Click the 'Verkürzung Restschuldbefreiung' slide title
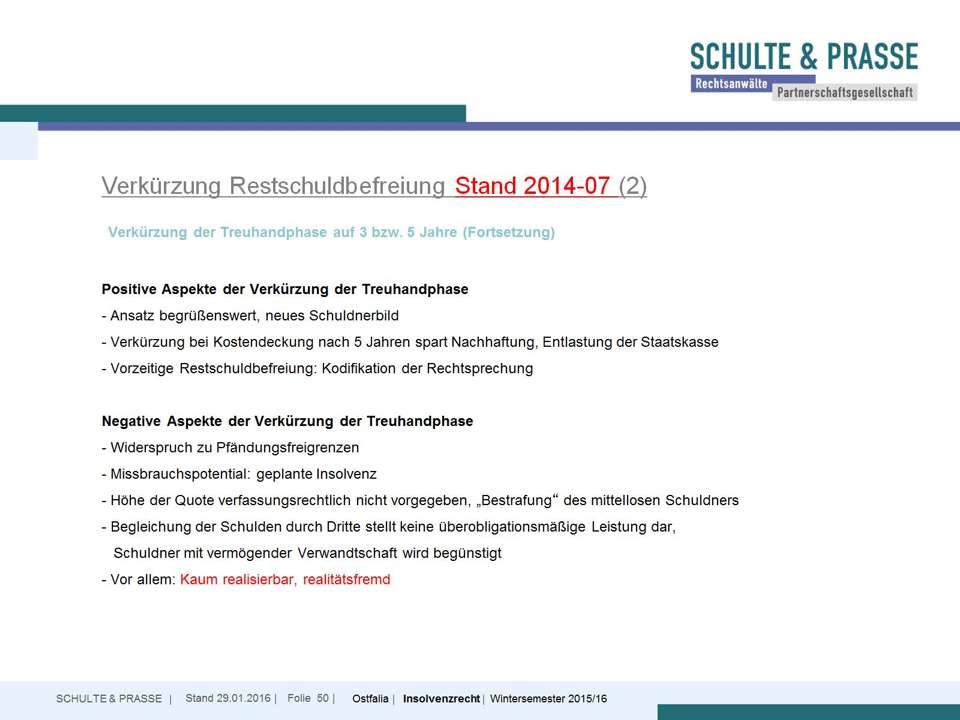 pyautogui.click(x=273, y=186)
